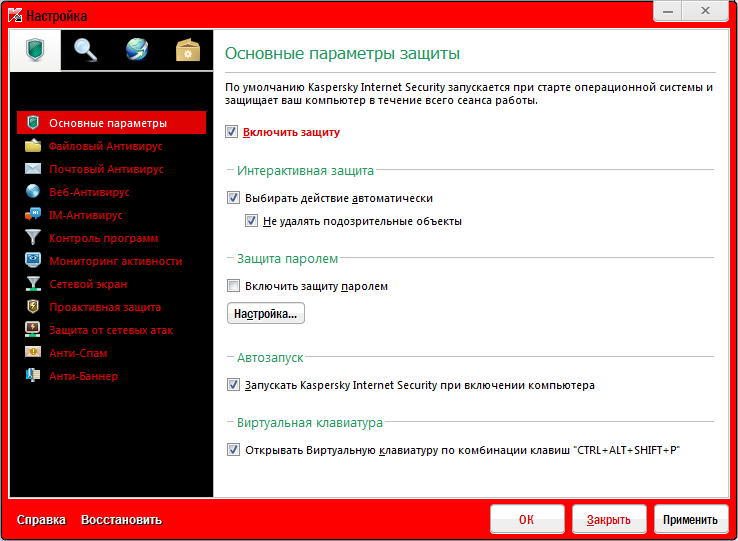Select Мониторинг активности section
Screen dimensions: 738x541
[x=116, y=261]
